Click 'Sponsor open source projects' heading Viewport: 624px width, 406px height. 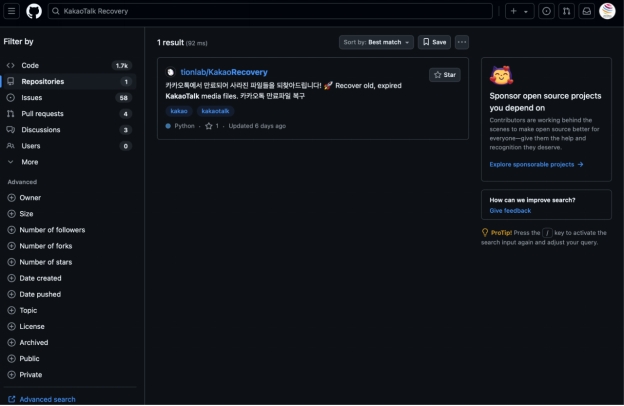click(545, 102)
